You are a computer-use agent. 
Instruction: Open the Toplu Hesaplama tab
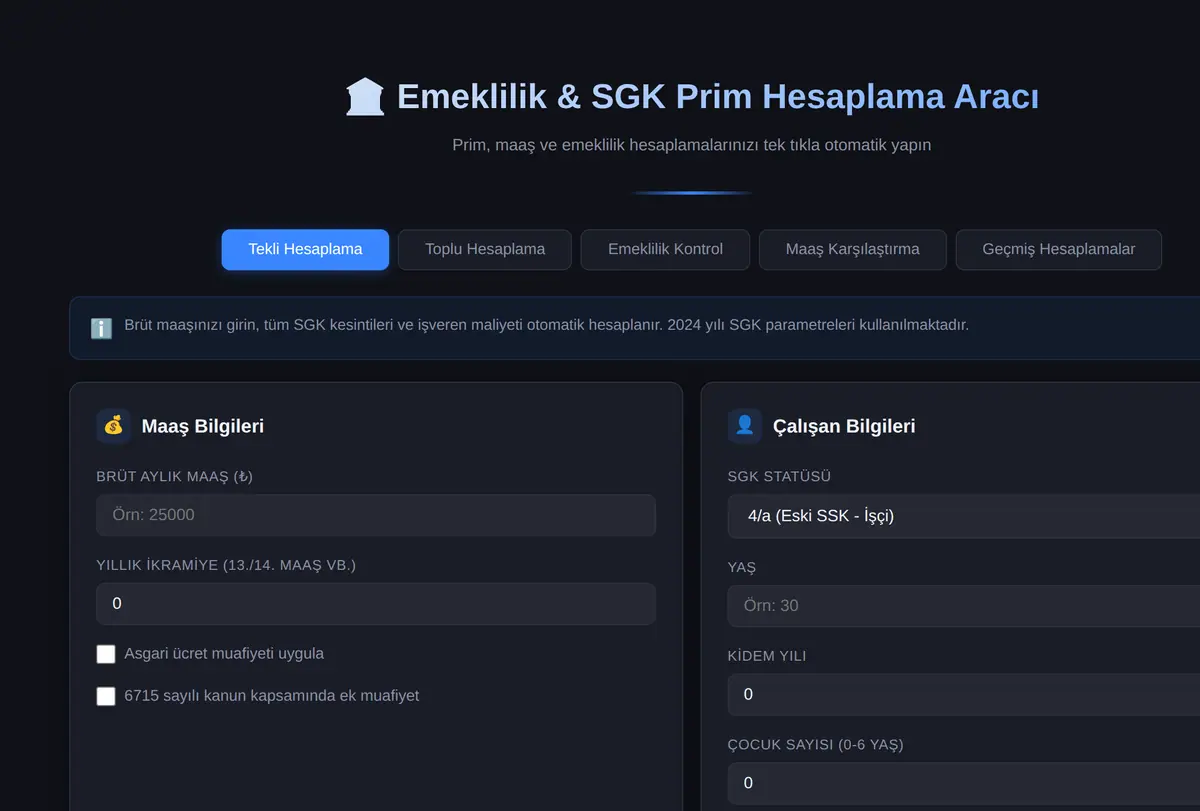pos(485,249)
